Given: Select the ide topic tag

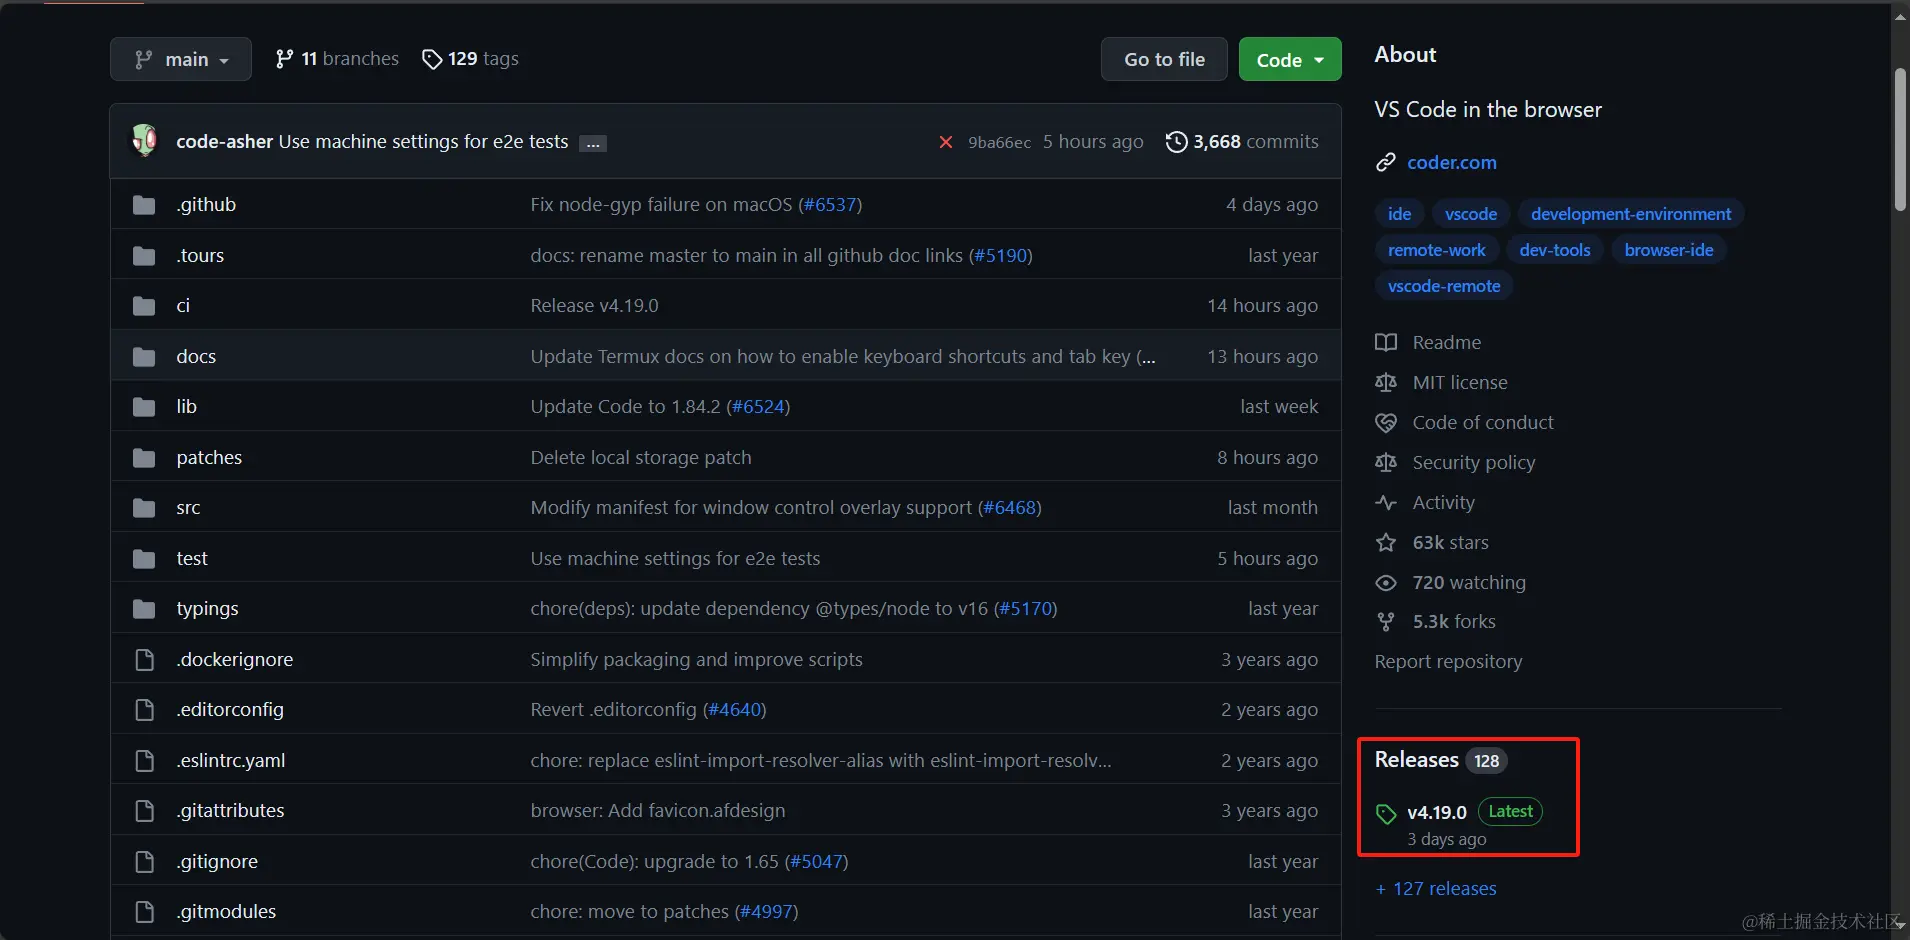Looking at the screenshot, I should pos(1400,214).
